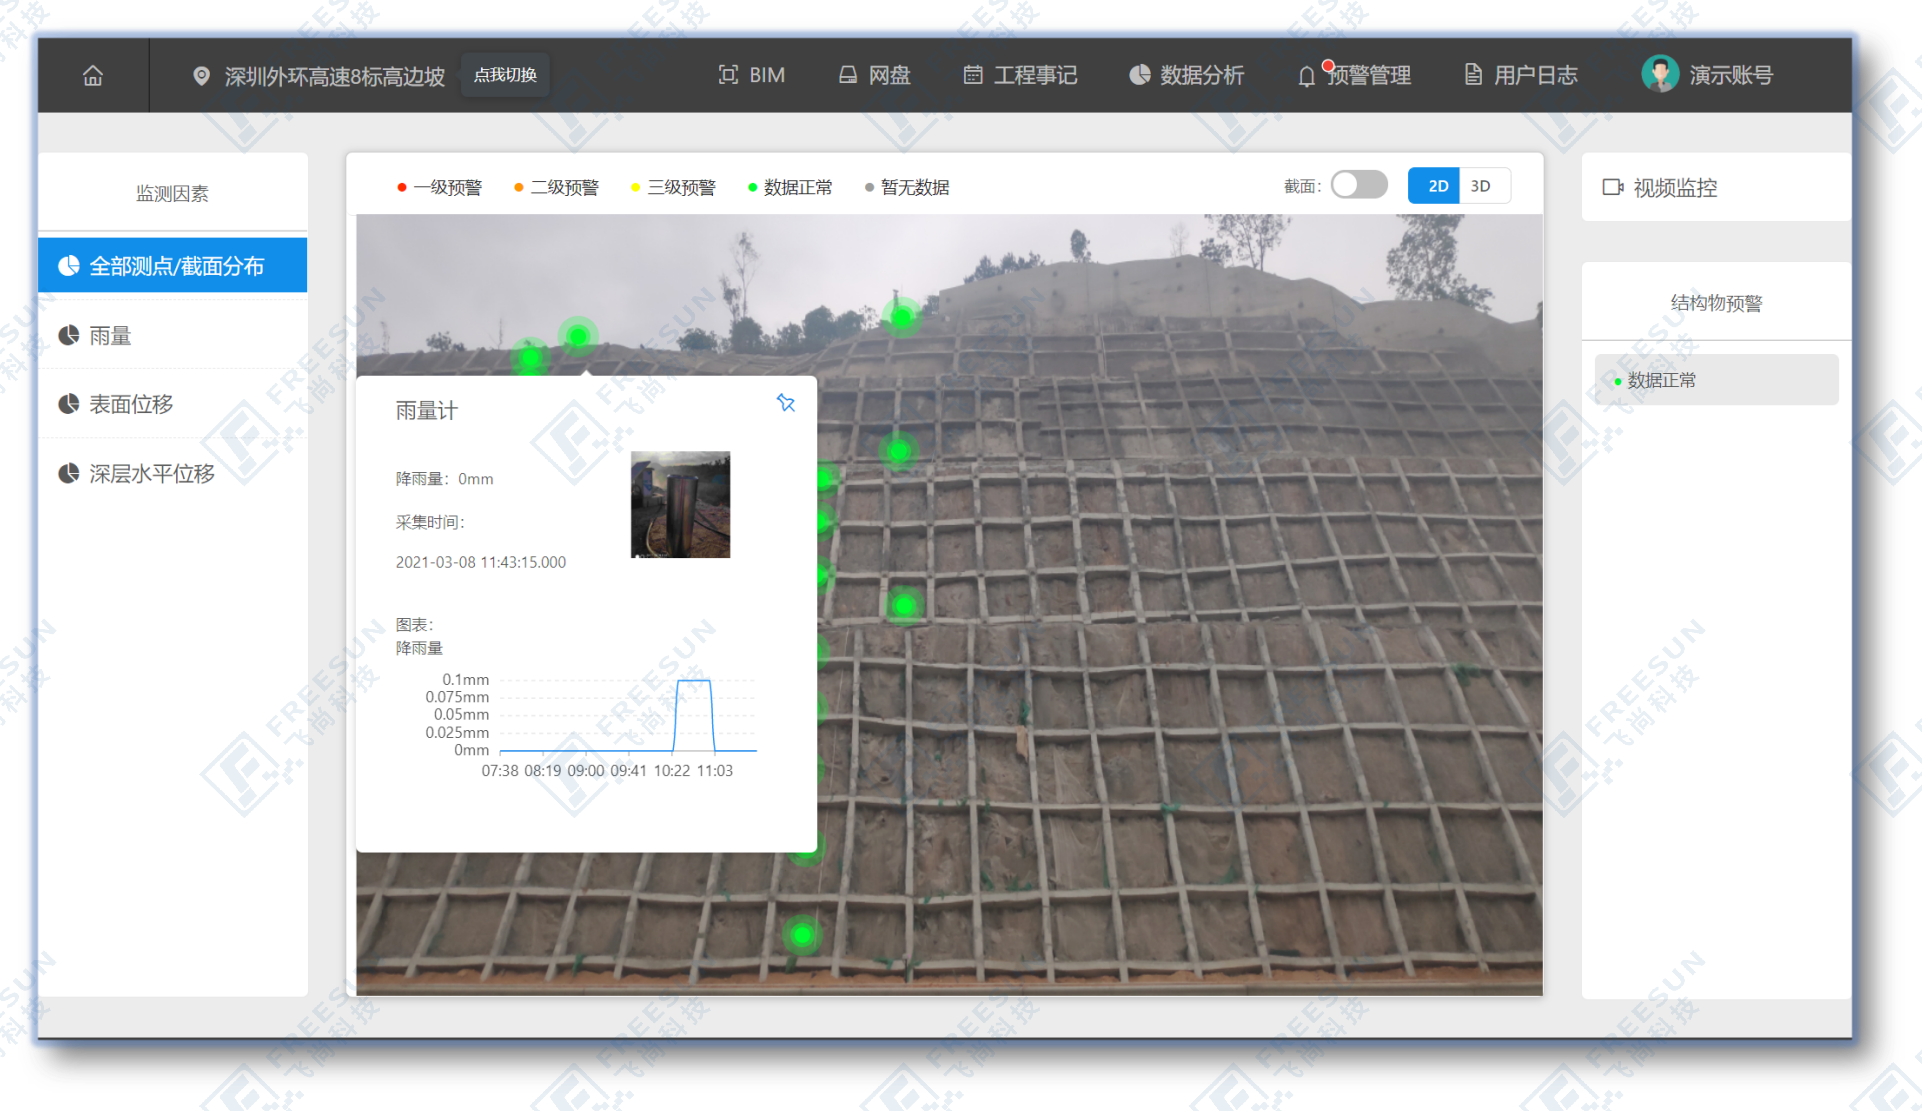1922x1111 pixels.
Task: Click the 2021-03-08 11:43:15.000 collection timestamp
Action: (481, 562)
